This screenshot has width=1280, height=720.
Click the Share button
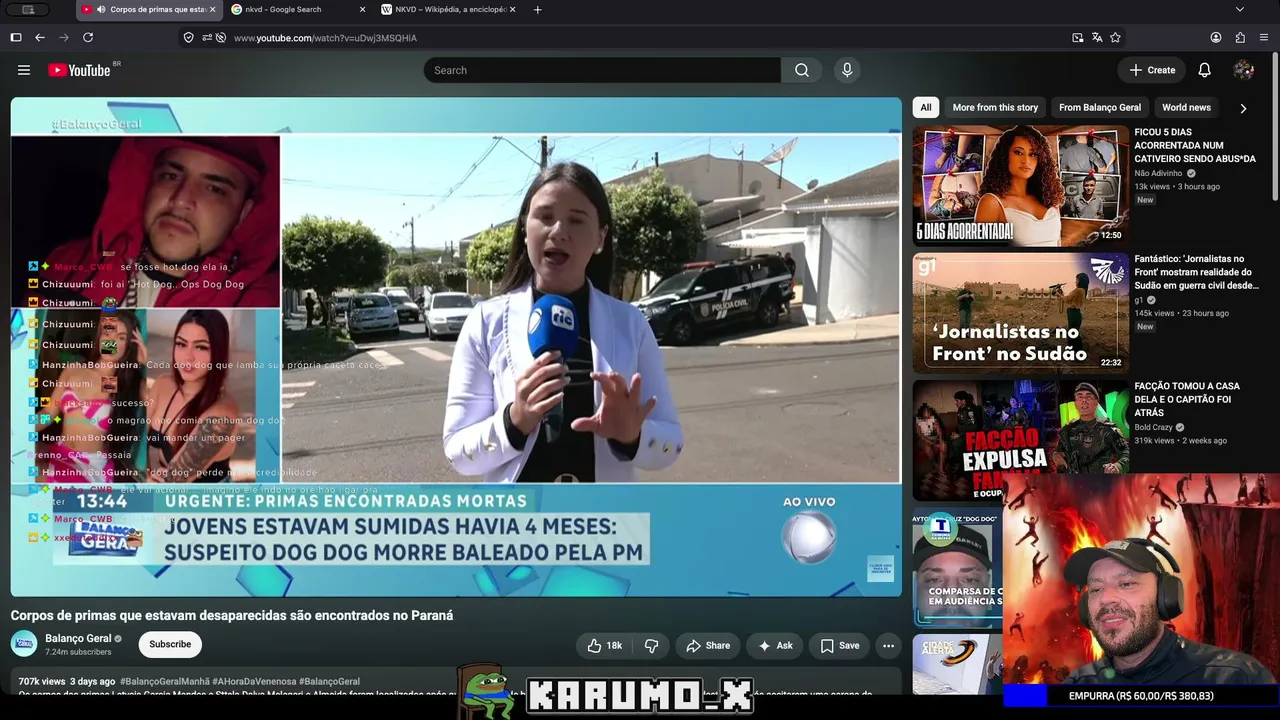point(707,646)
